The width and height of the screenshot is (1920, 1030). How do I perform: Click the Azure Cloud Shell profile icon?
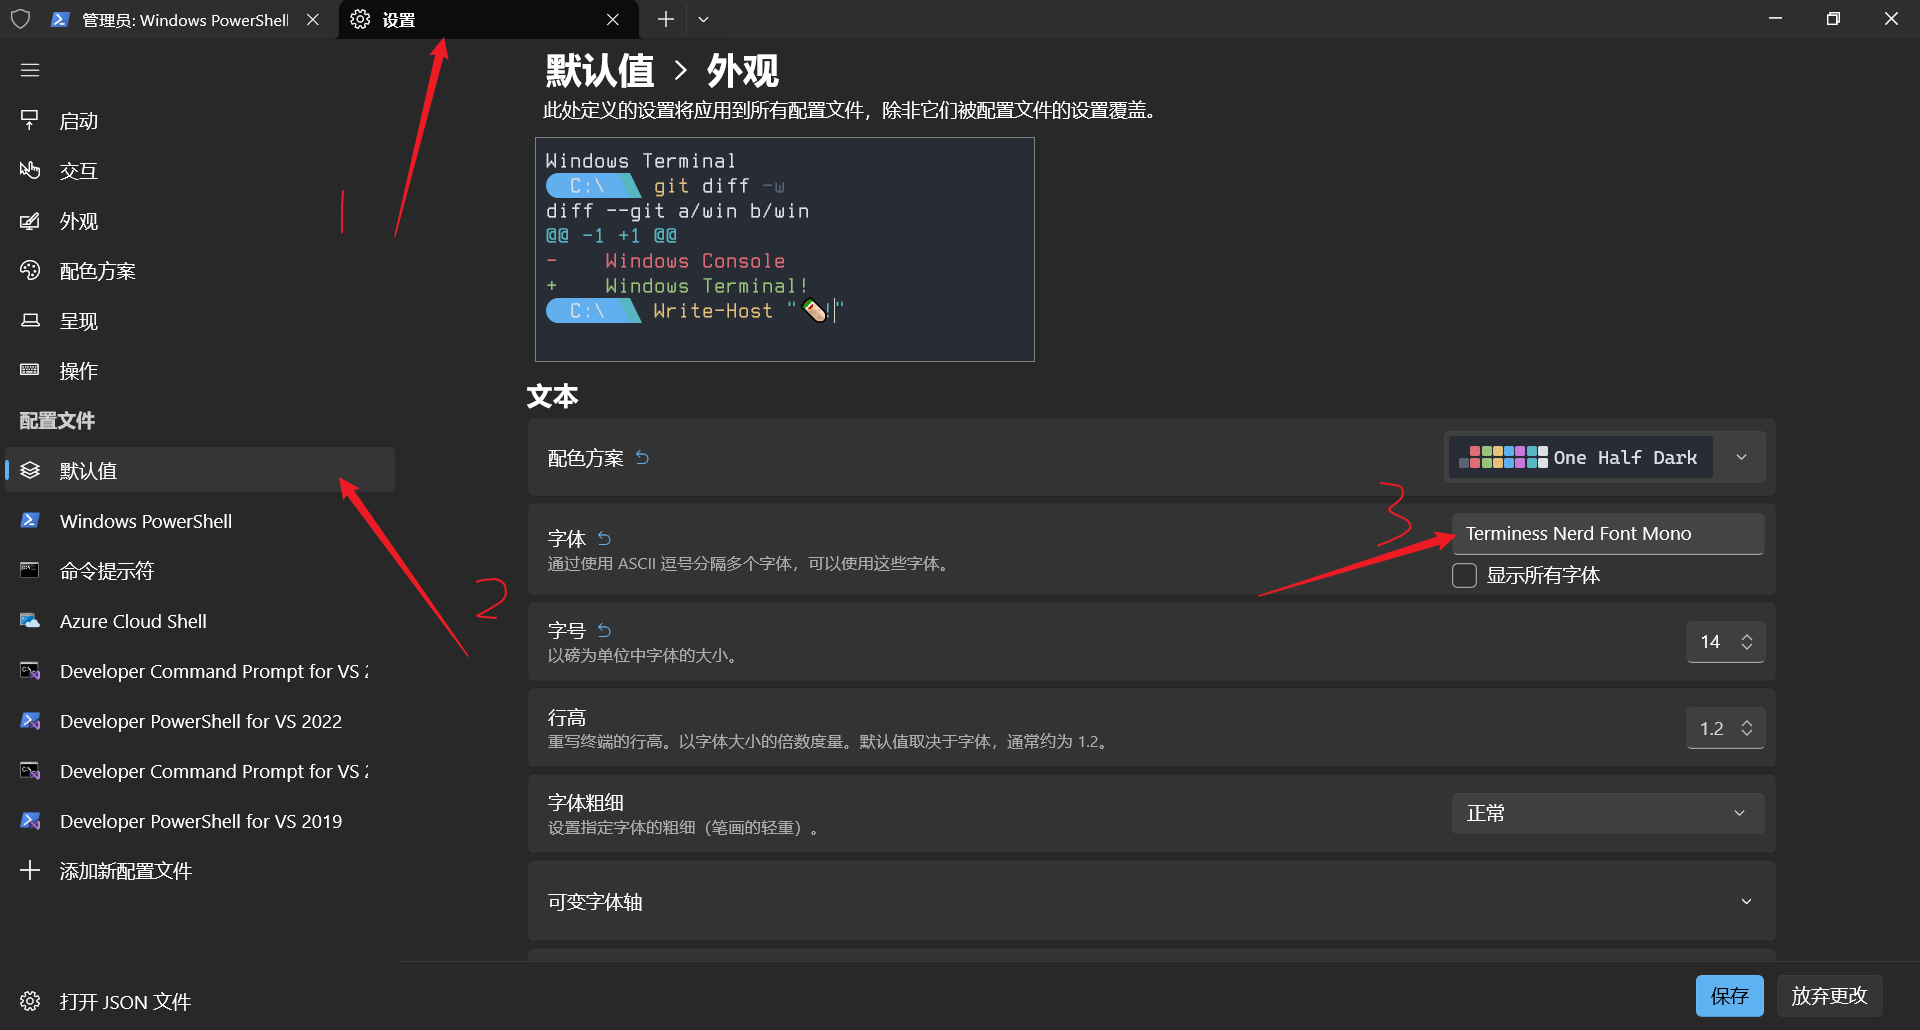click(x=30, y=621)
